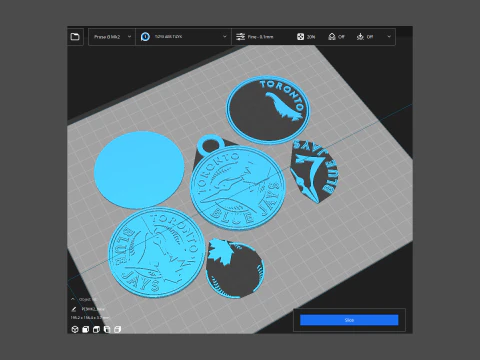Click the 20% infill setting icon
The width and height of the screenshot is (480, 360).
pyautogui.click(x=300, y=37)
